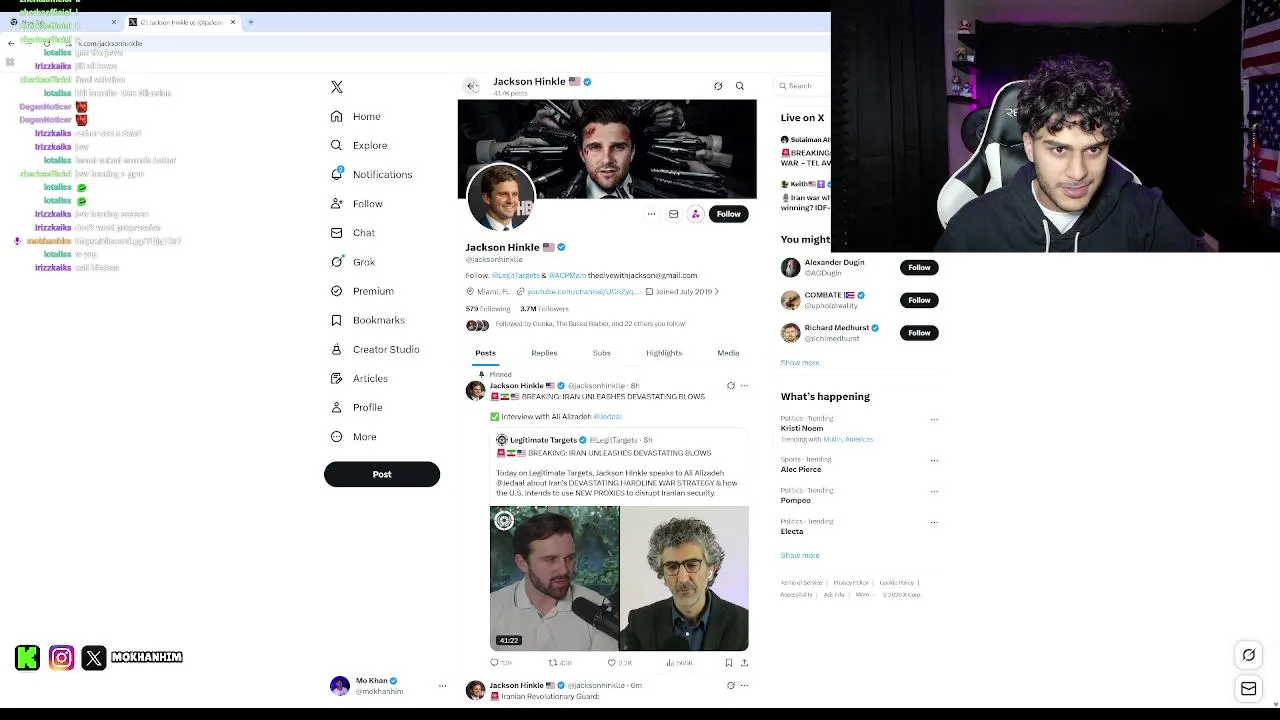
Task: Show more under What's happening
Action: 800,556
